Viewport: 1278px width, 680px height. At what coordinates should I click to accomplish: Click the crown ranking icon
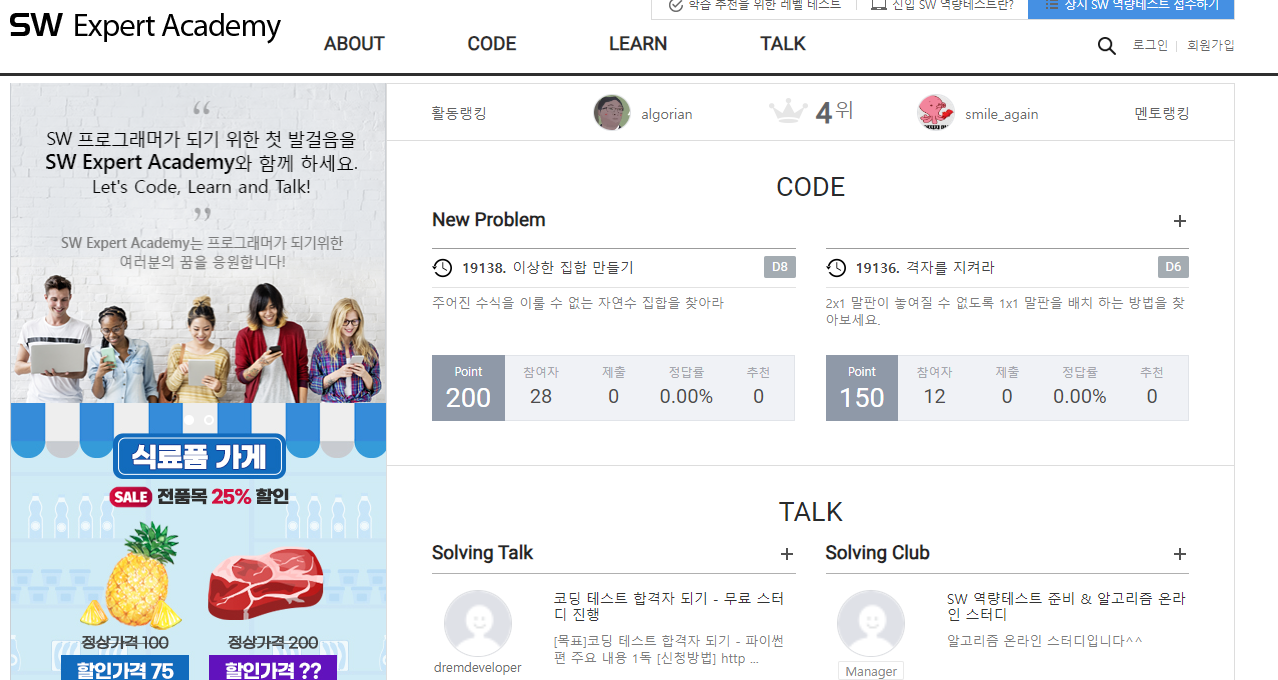click(788, 111)
